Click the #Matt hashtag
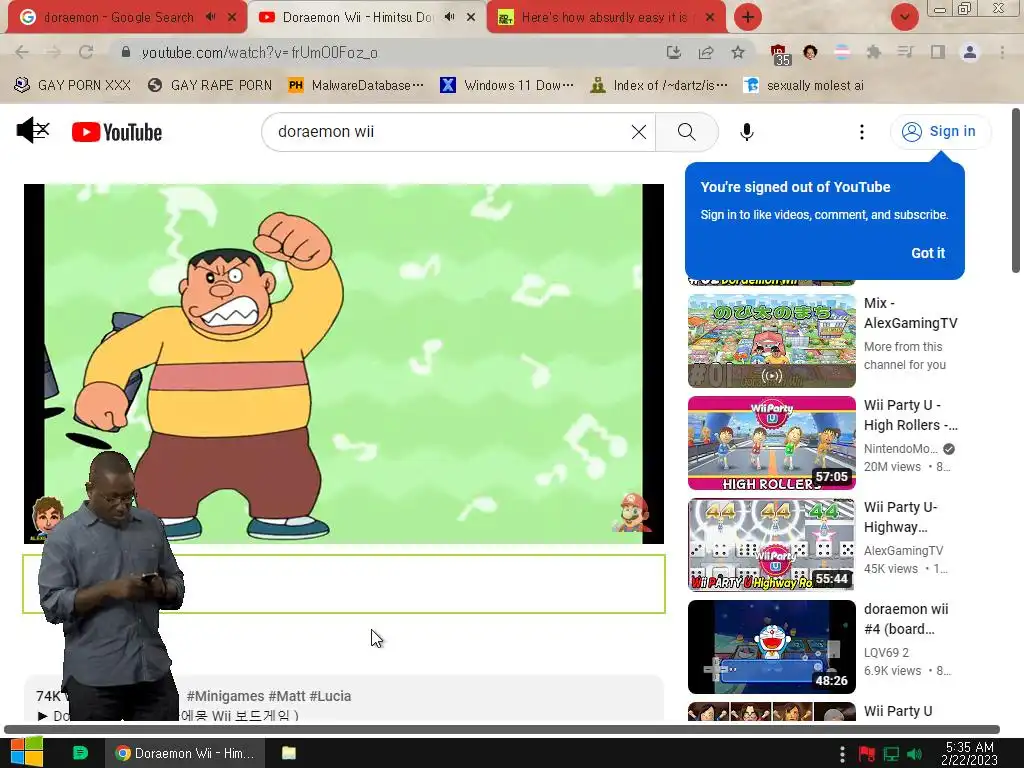 click(286, 696)
